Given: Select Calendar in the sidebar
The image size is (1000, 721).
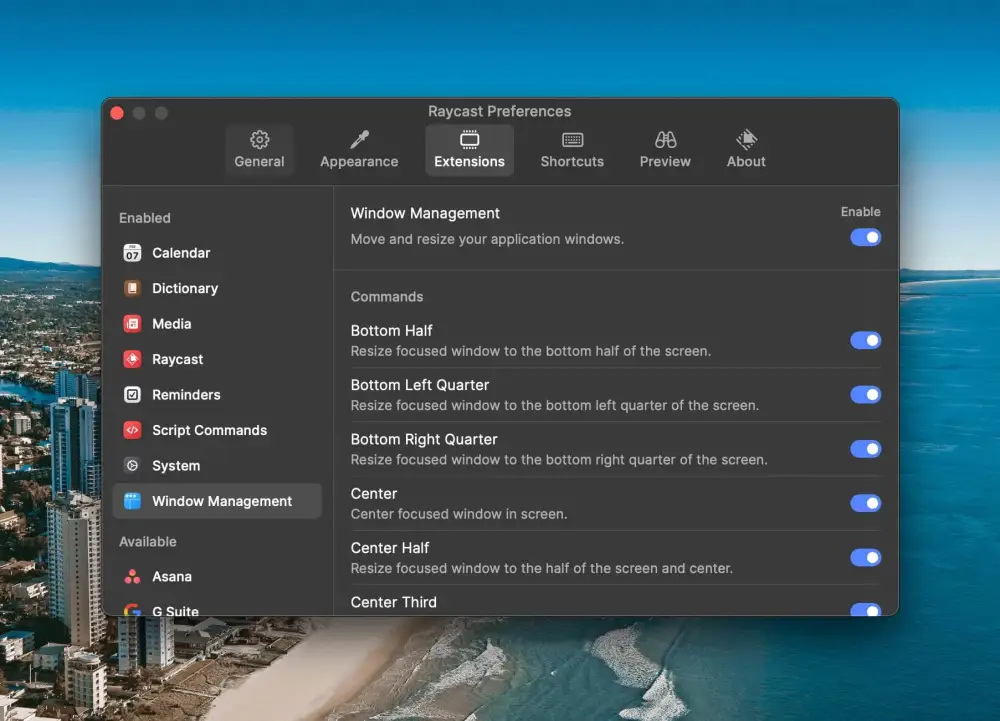Looking at the screenshot, I should [x=217, y=253].
